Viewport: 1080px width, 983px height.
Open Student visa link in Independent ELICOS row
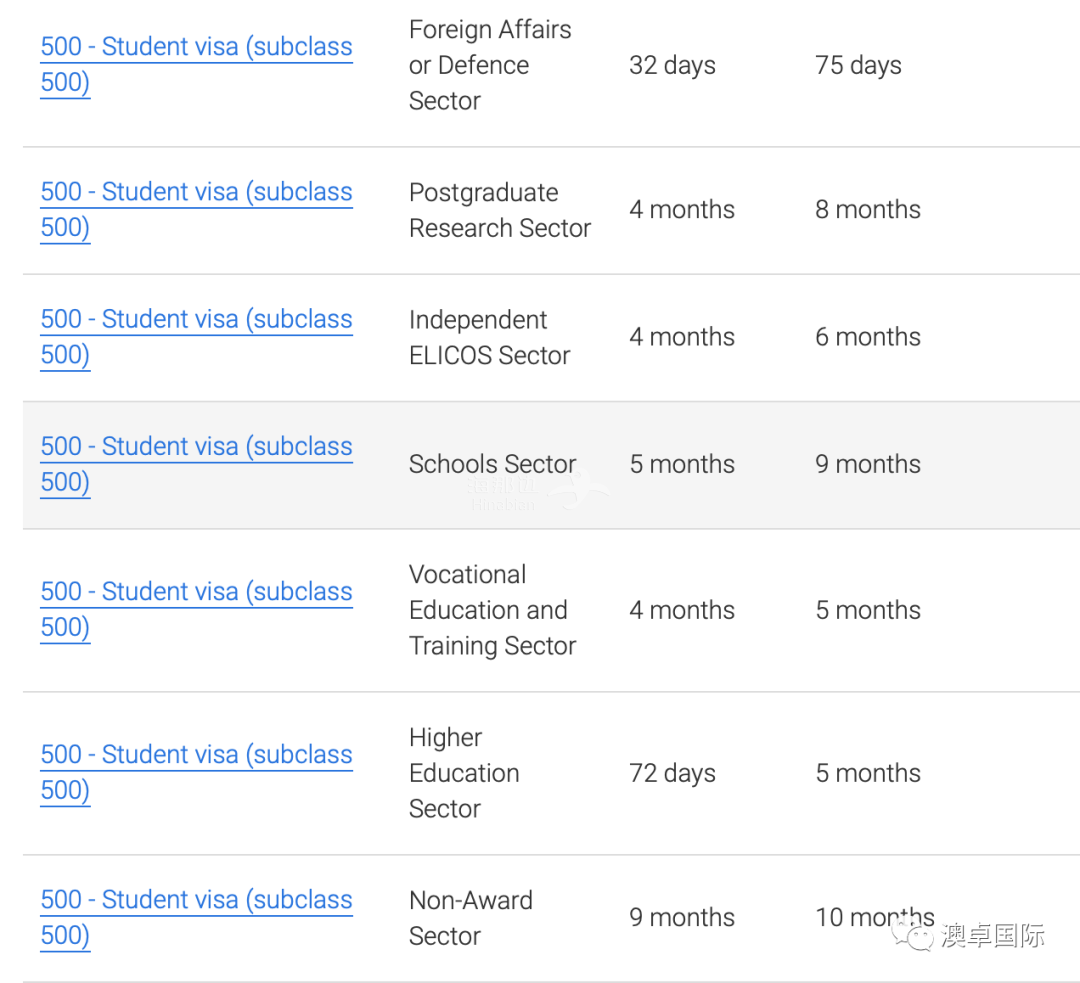click(196, 337)
